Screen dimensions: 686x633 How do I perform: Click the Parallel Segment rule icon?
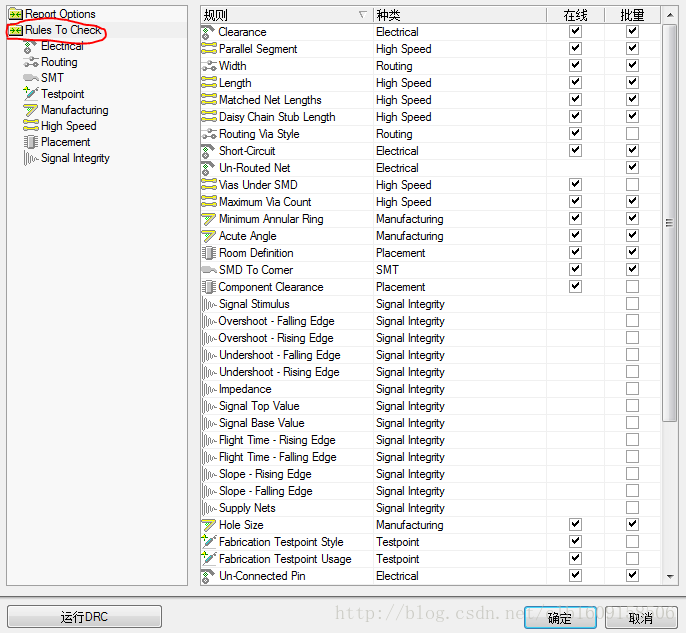209,49
